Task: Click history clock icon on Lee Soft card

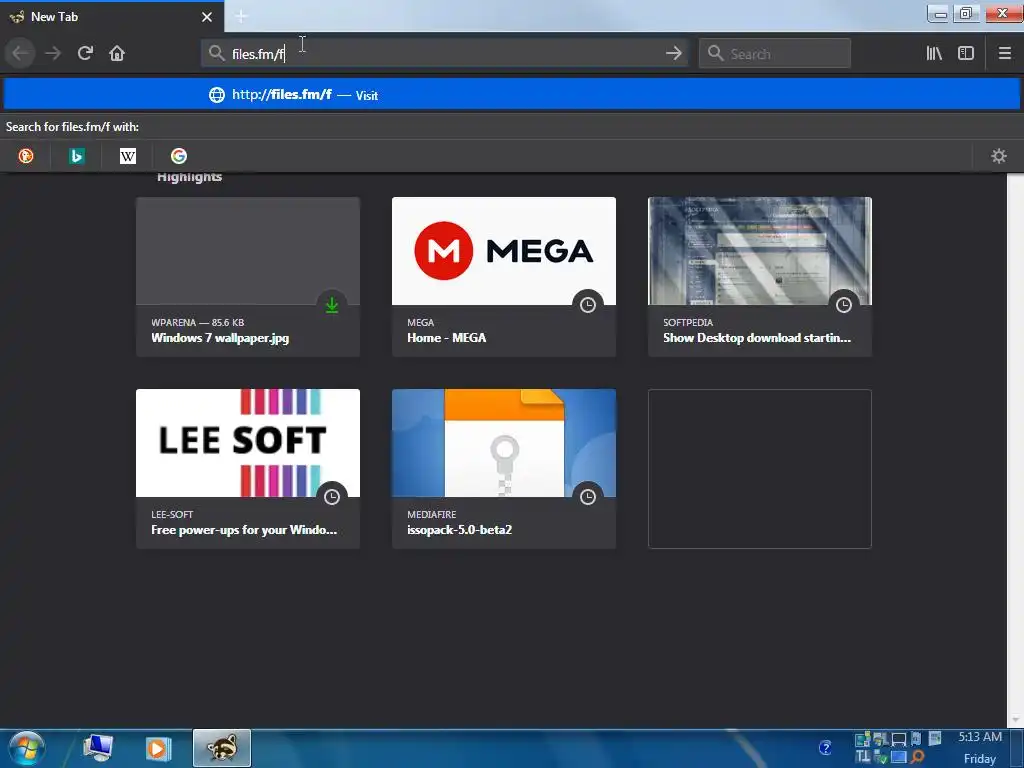Action: 332,496
